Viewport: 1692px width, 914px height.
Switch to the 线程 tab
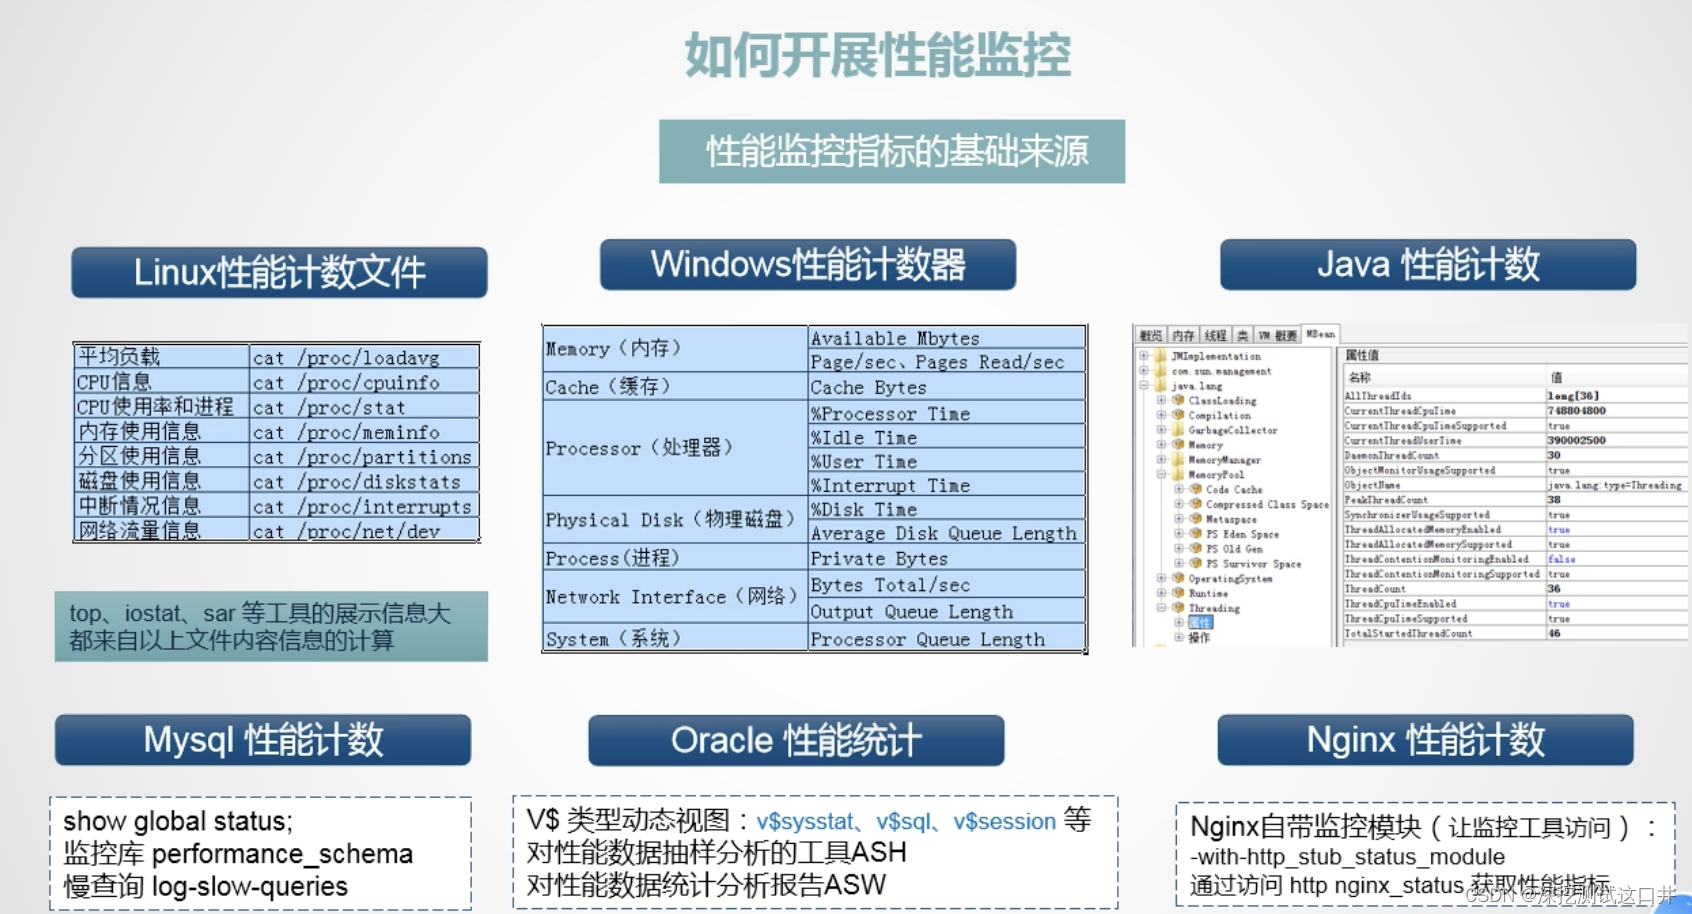[x=1216, y=335]
